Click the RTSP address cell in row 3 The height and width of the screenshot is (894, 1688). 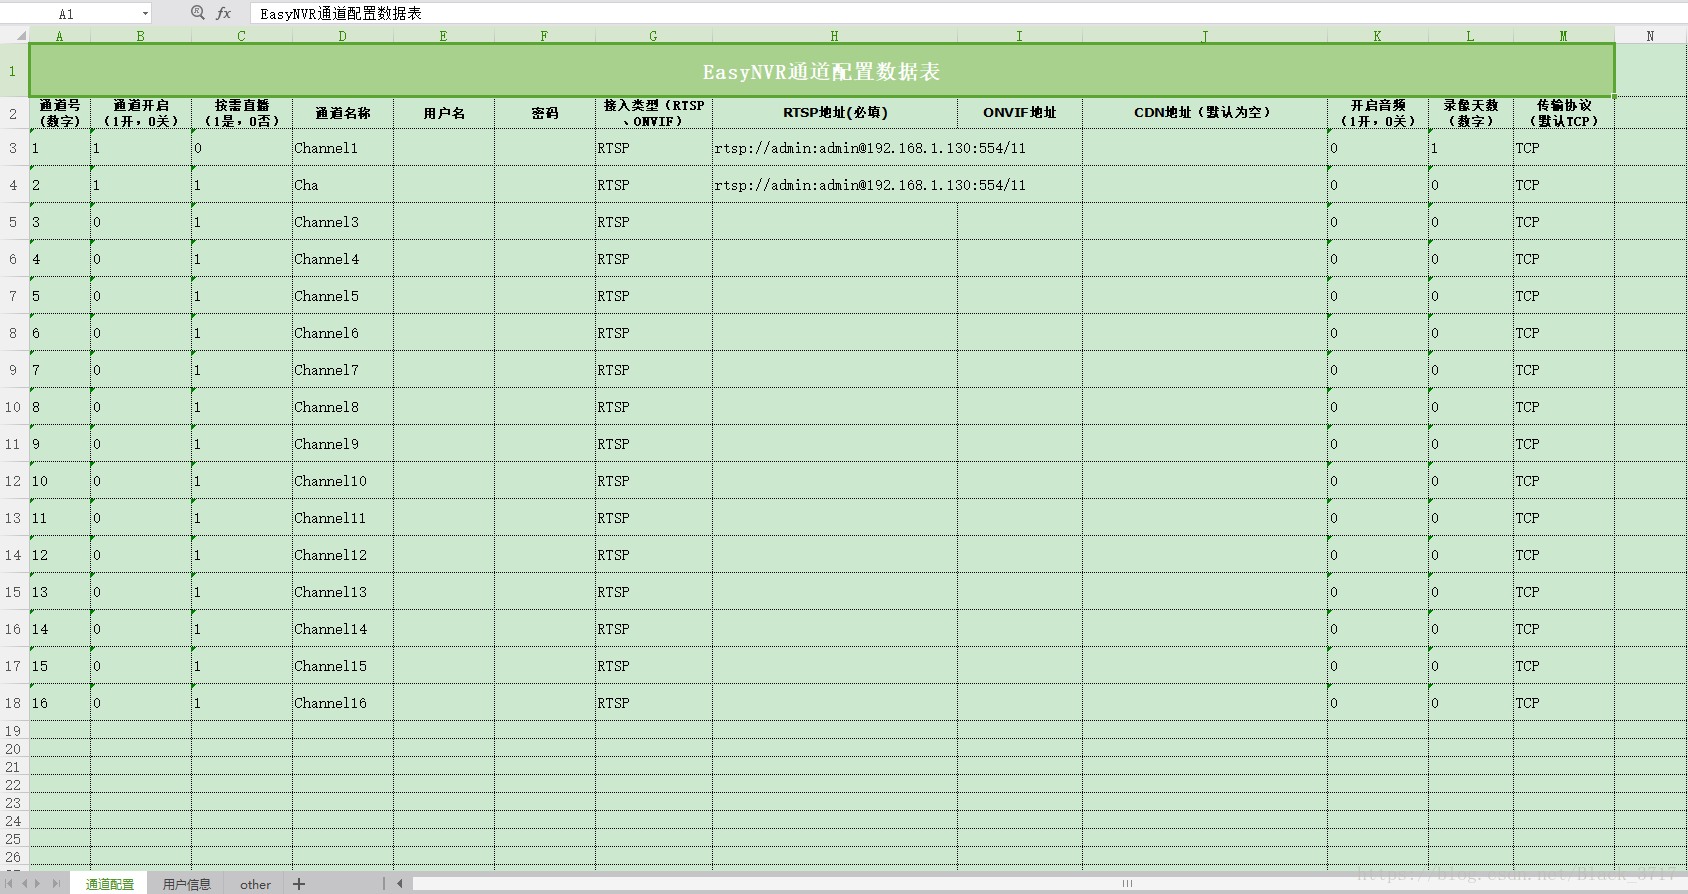pyautogui.click(x=835, y=148)
